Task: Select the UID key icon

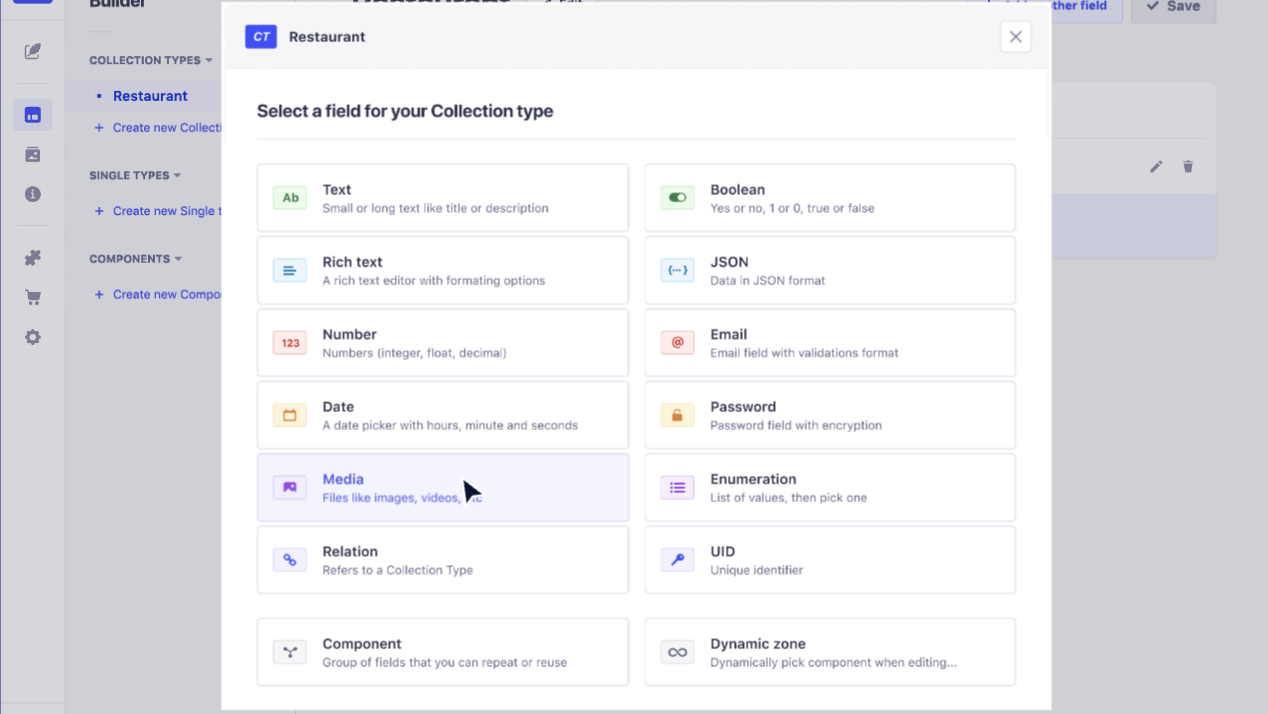Action: point(677,559)
